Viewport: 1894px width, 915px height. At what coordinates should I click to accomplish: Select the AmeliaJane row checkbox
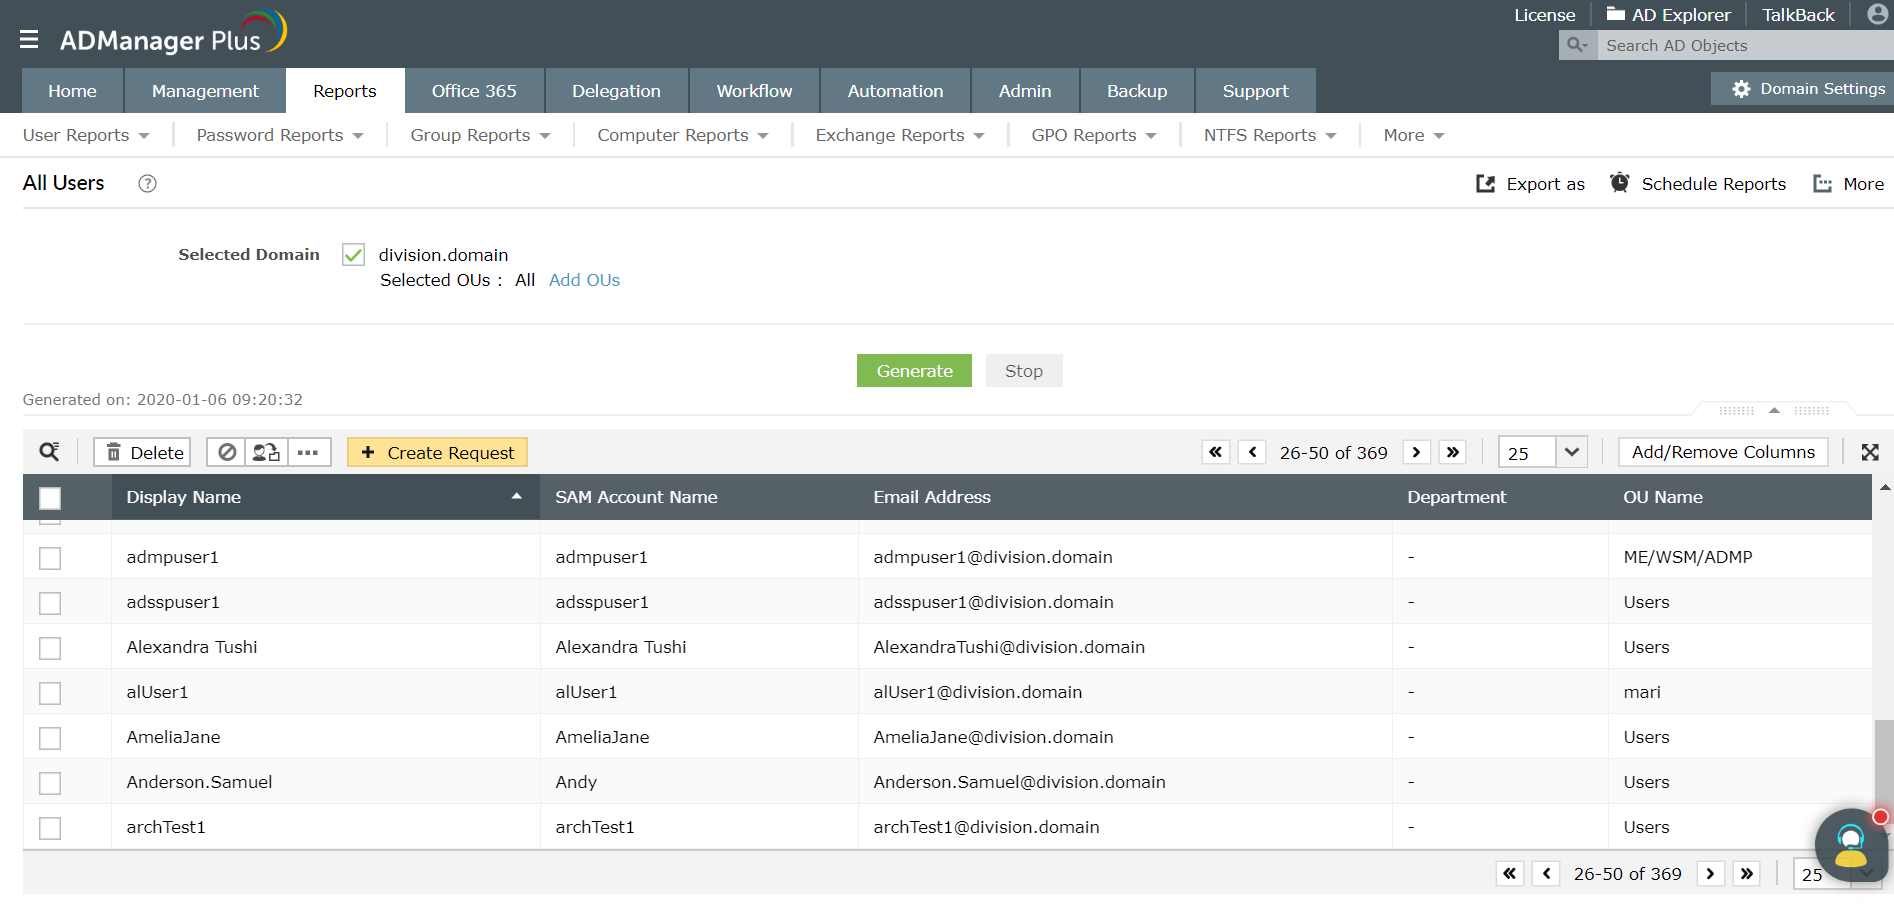50,738
